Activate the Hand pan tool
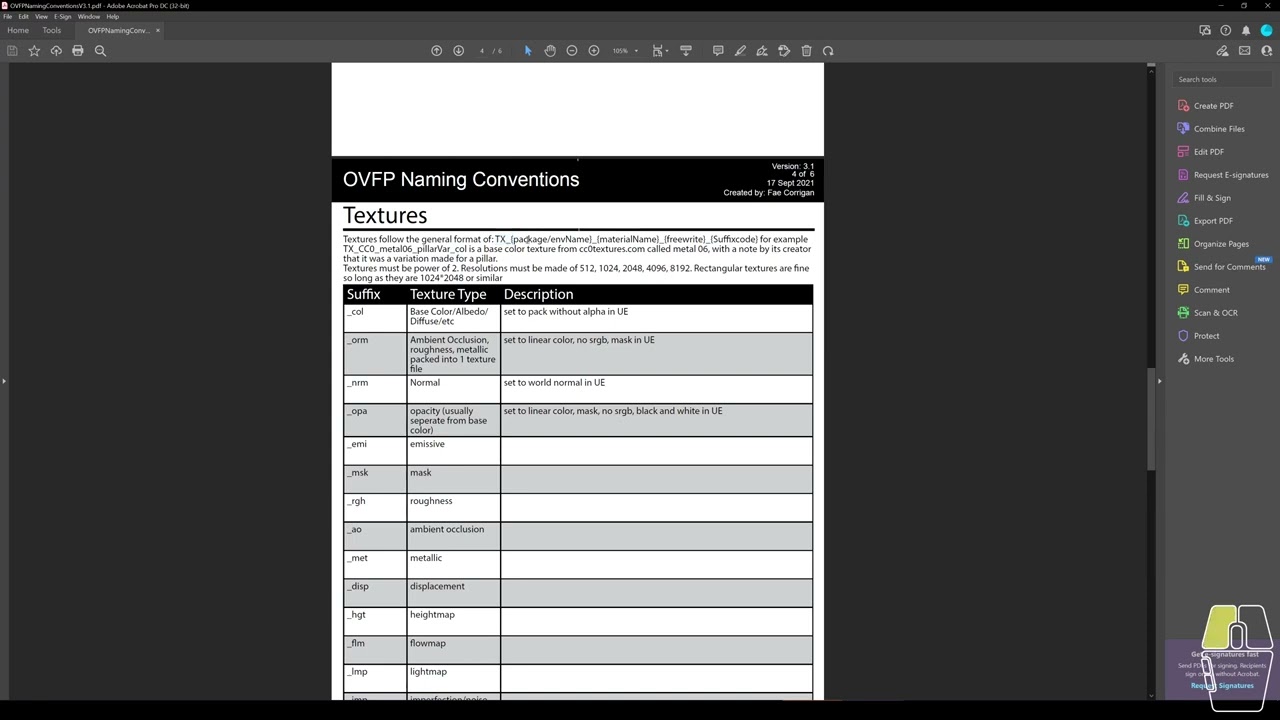 [x=550, y=51]
